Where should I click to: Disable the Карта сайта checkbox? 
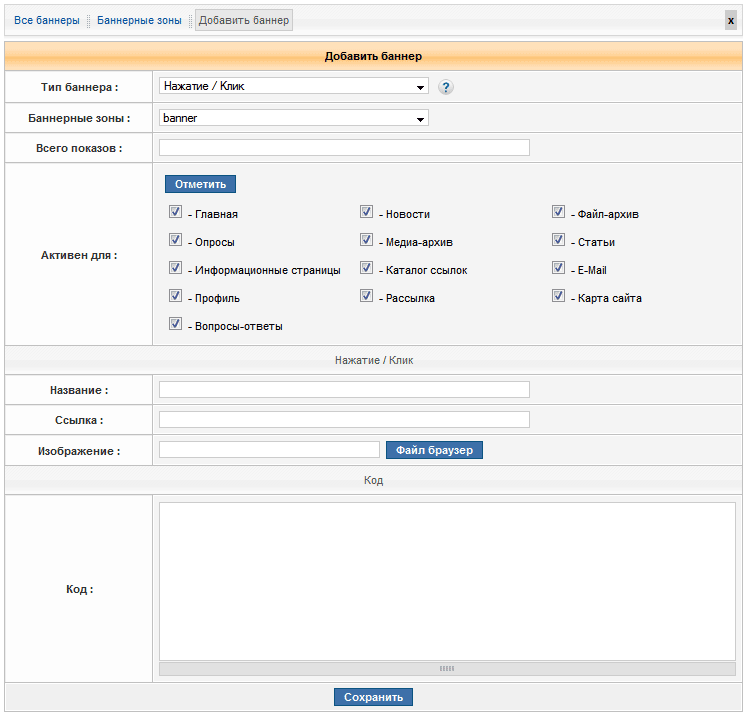(558, 297)
